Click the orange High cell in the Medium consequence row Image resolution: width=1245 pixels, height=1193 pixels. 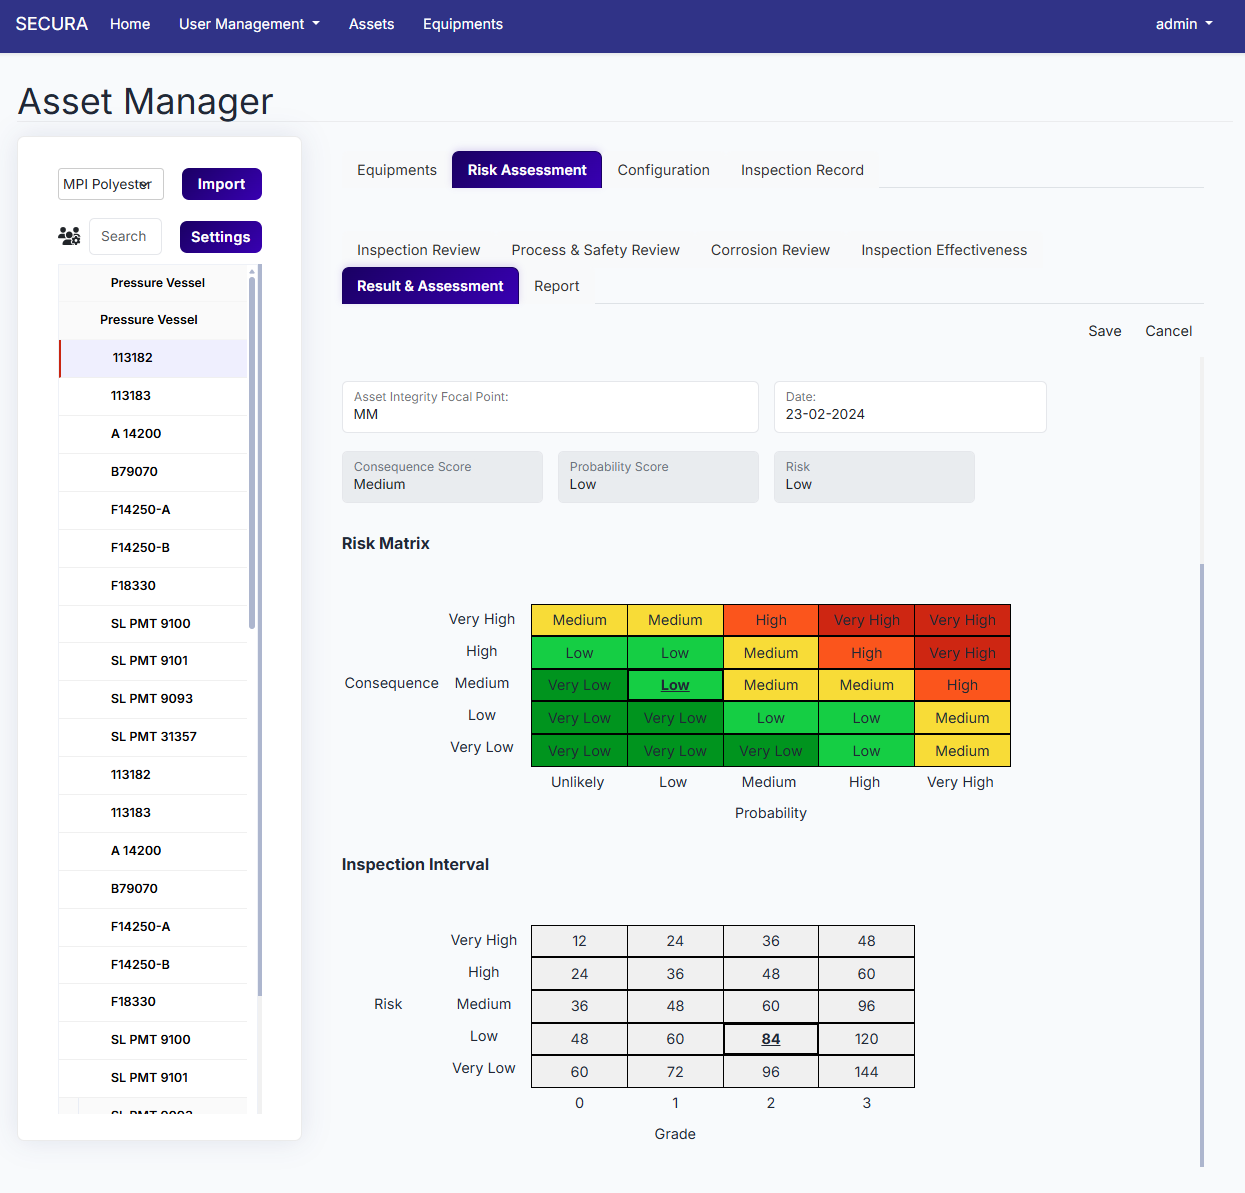pos(963,685)
